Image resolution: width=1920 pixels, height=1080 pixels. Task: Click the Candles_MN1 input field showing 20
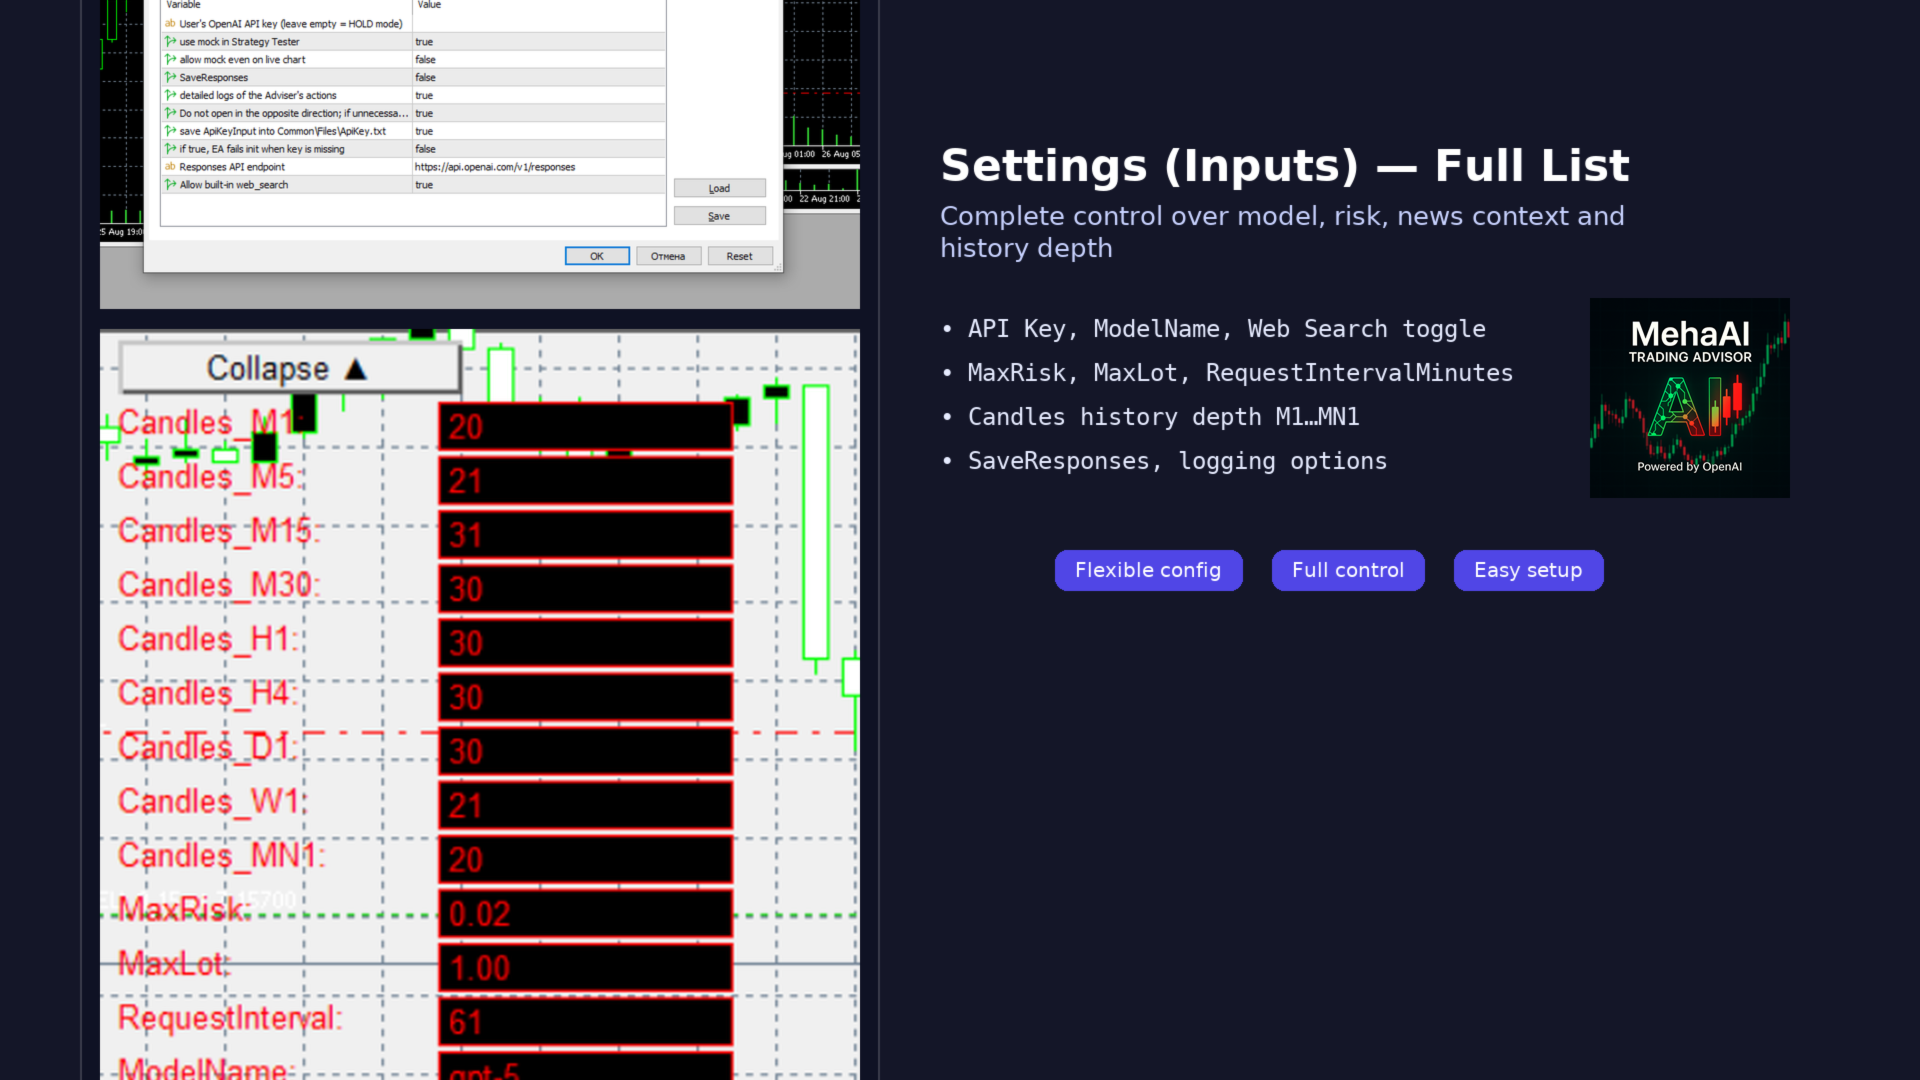click(x=585, y=859)
